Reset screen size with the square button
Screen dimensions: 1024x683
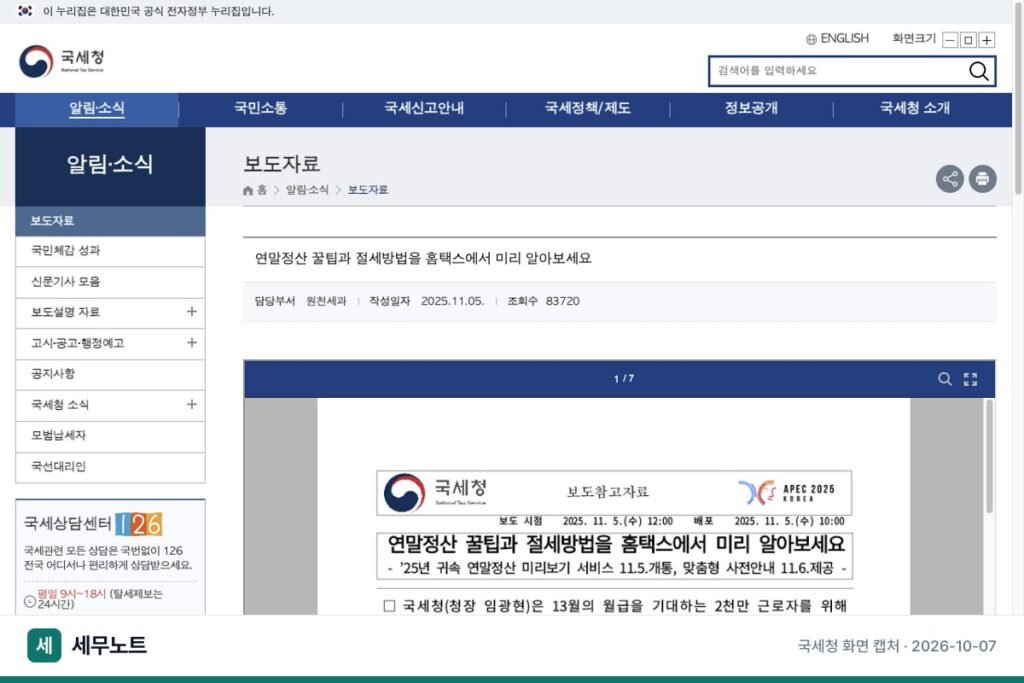point(968,40)
